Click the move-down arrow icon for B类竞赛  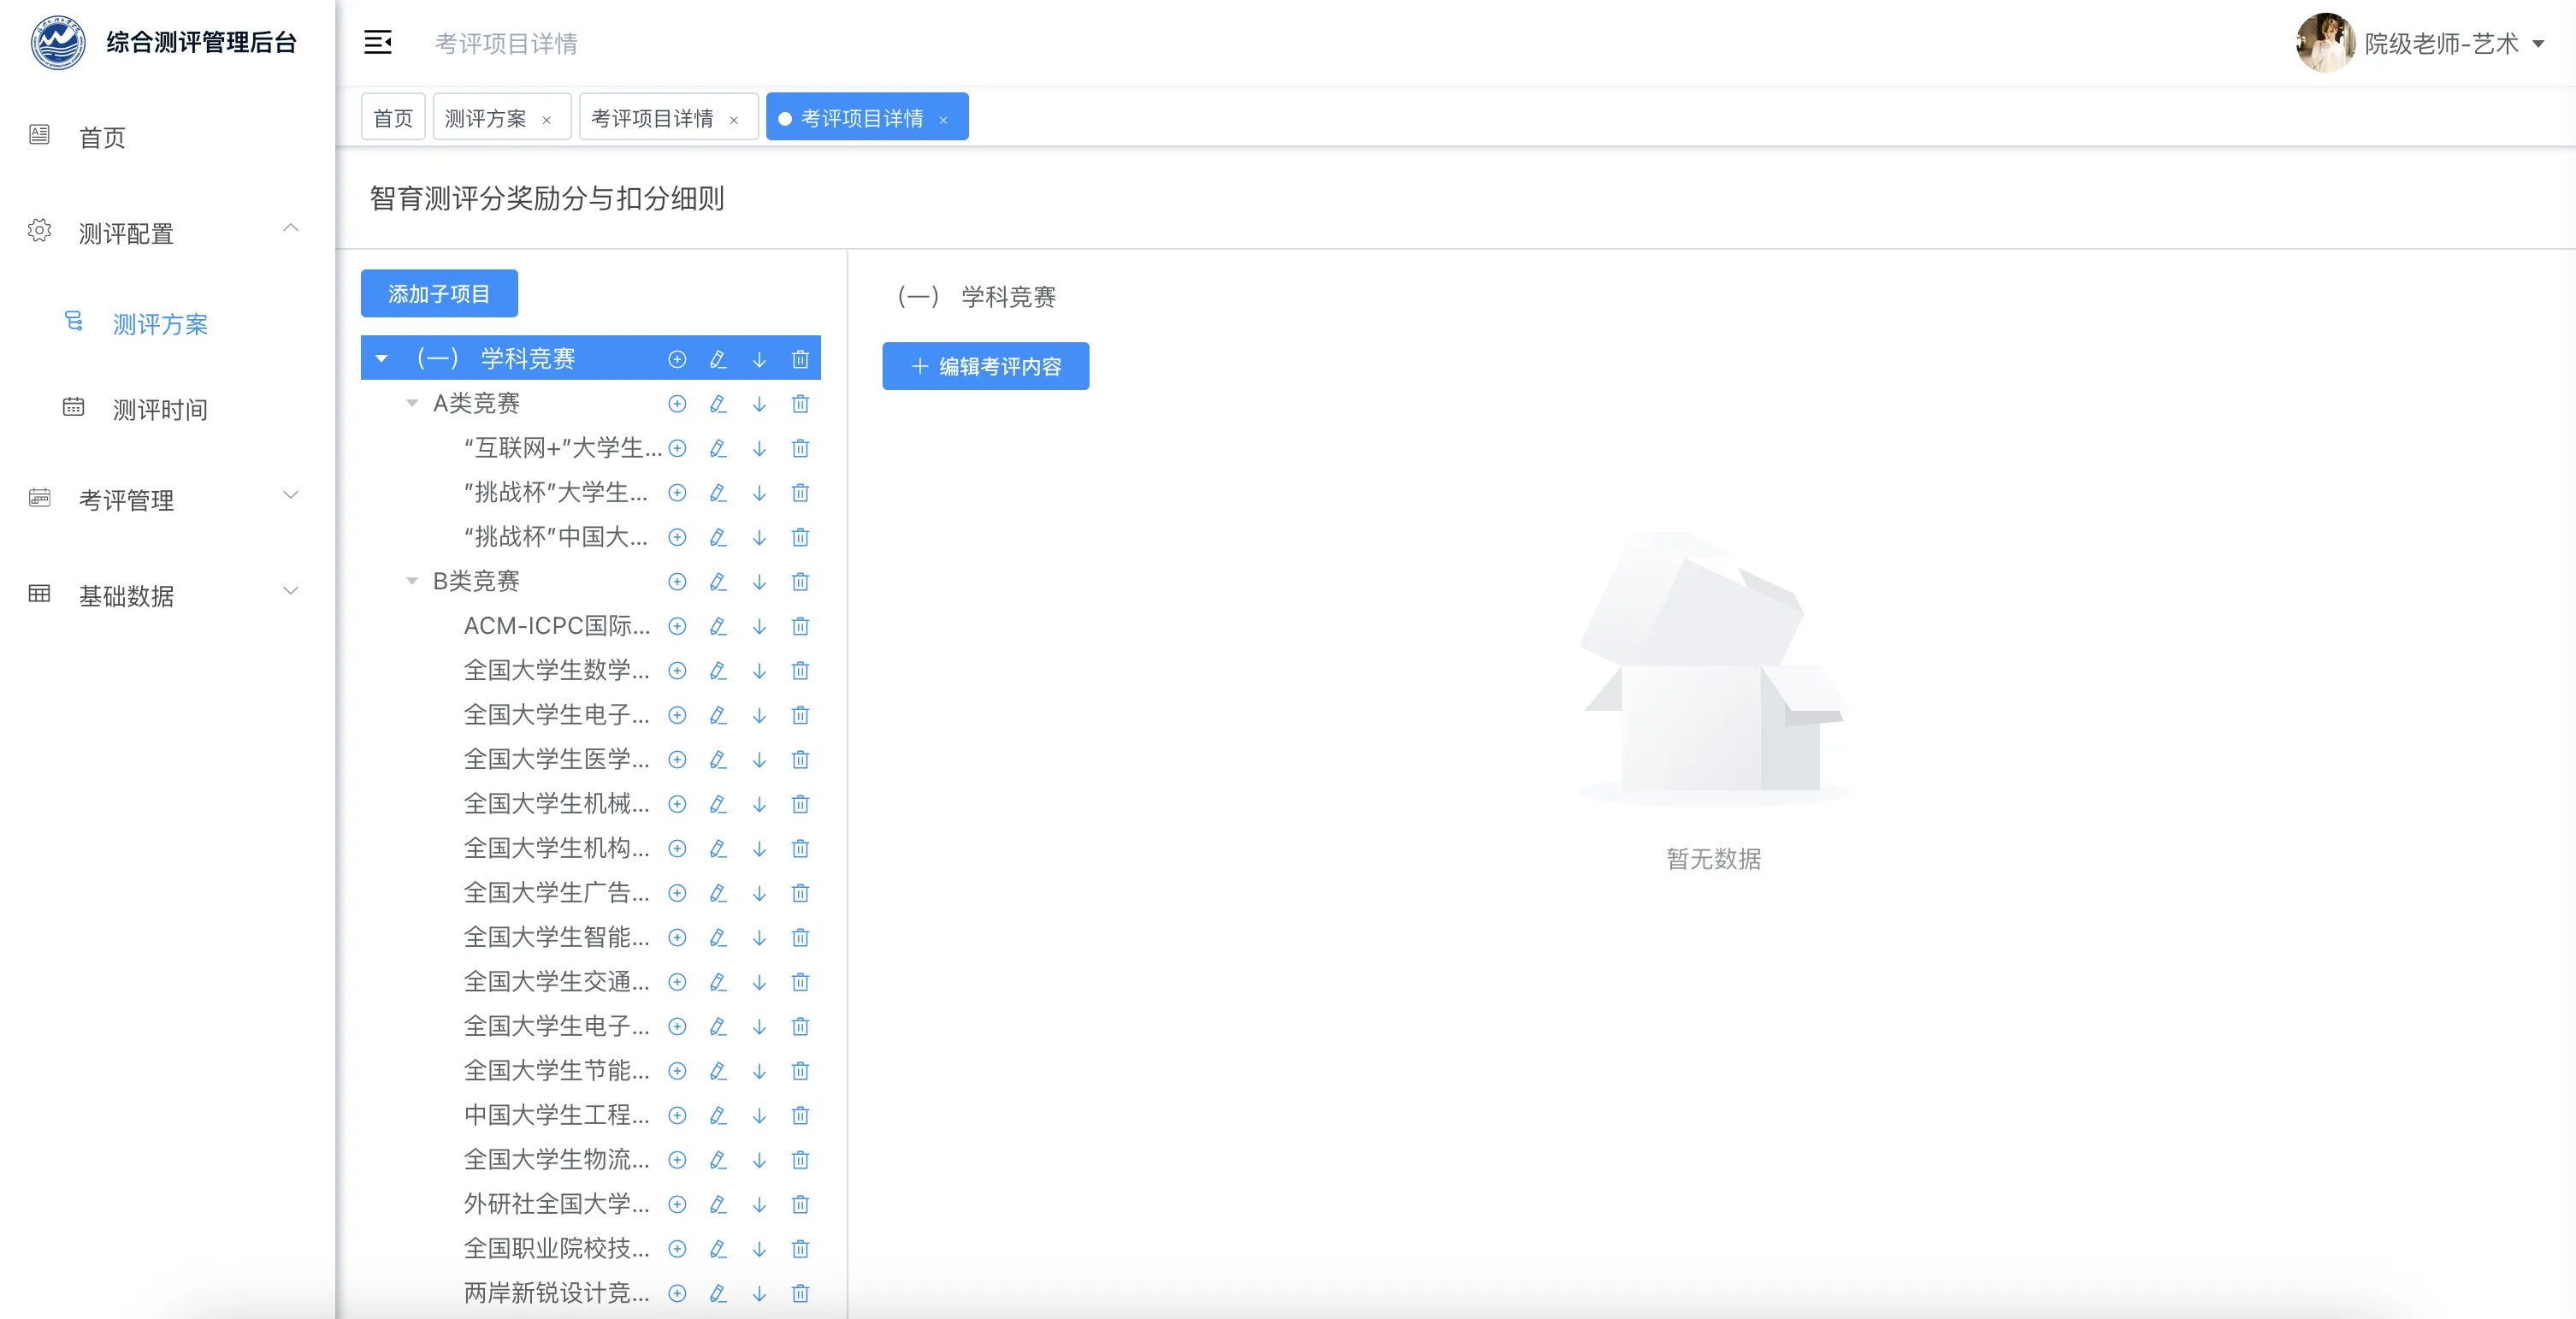pos(759,581)
